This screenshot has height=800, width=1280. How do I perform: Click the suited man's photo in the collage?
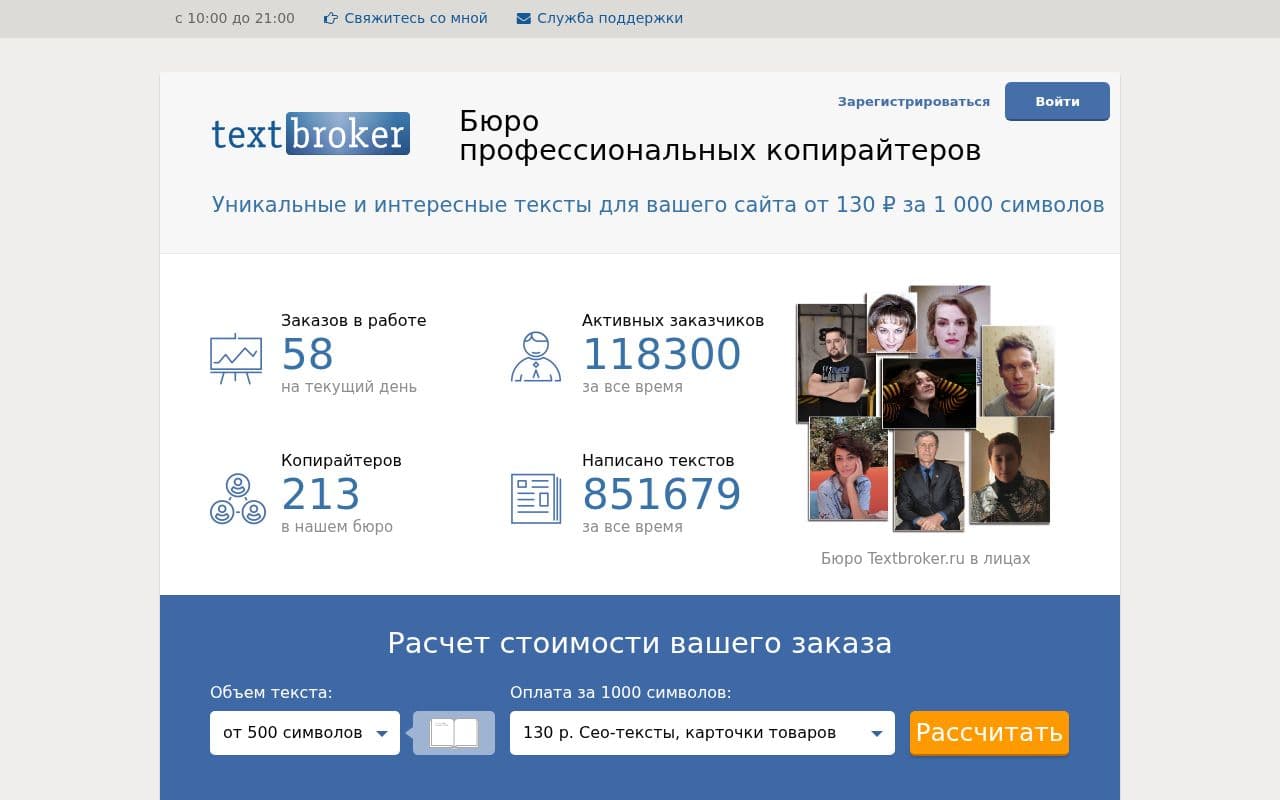[930, 480]
